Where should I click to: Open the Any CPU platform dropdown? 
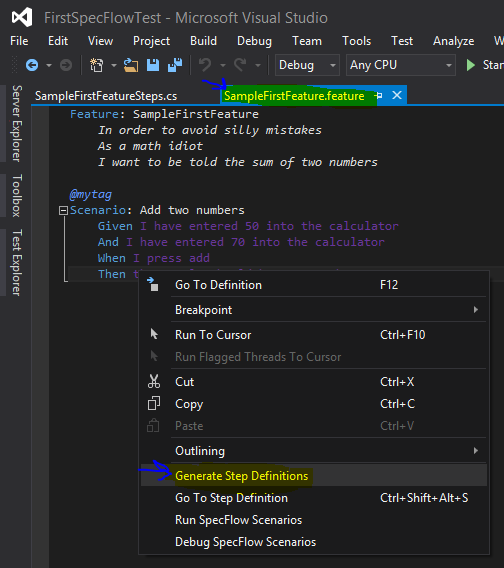[x=401, y=65]
